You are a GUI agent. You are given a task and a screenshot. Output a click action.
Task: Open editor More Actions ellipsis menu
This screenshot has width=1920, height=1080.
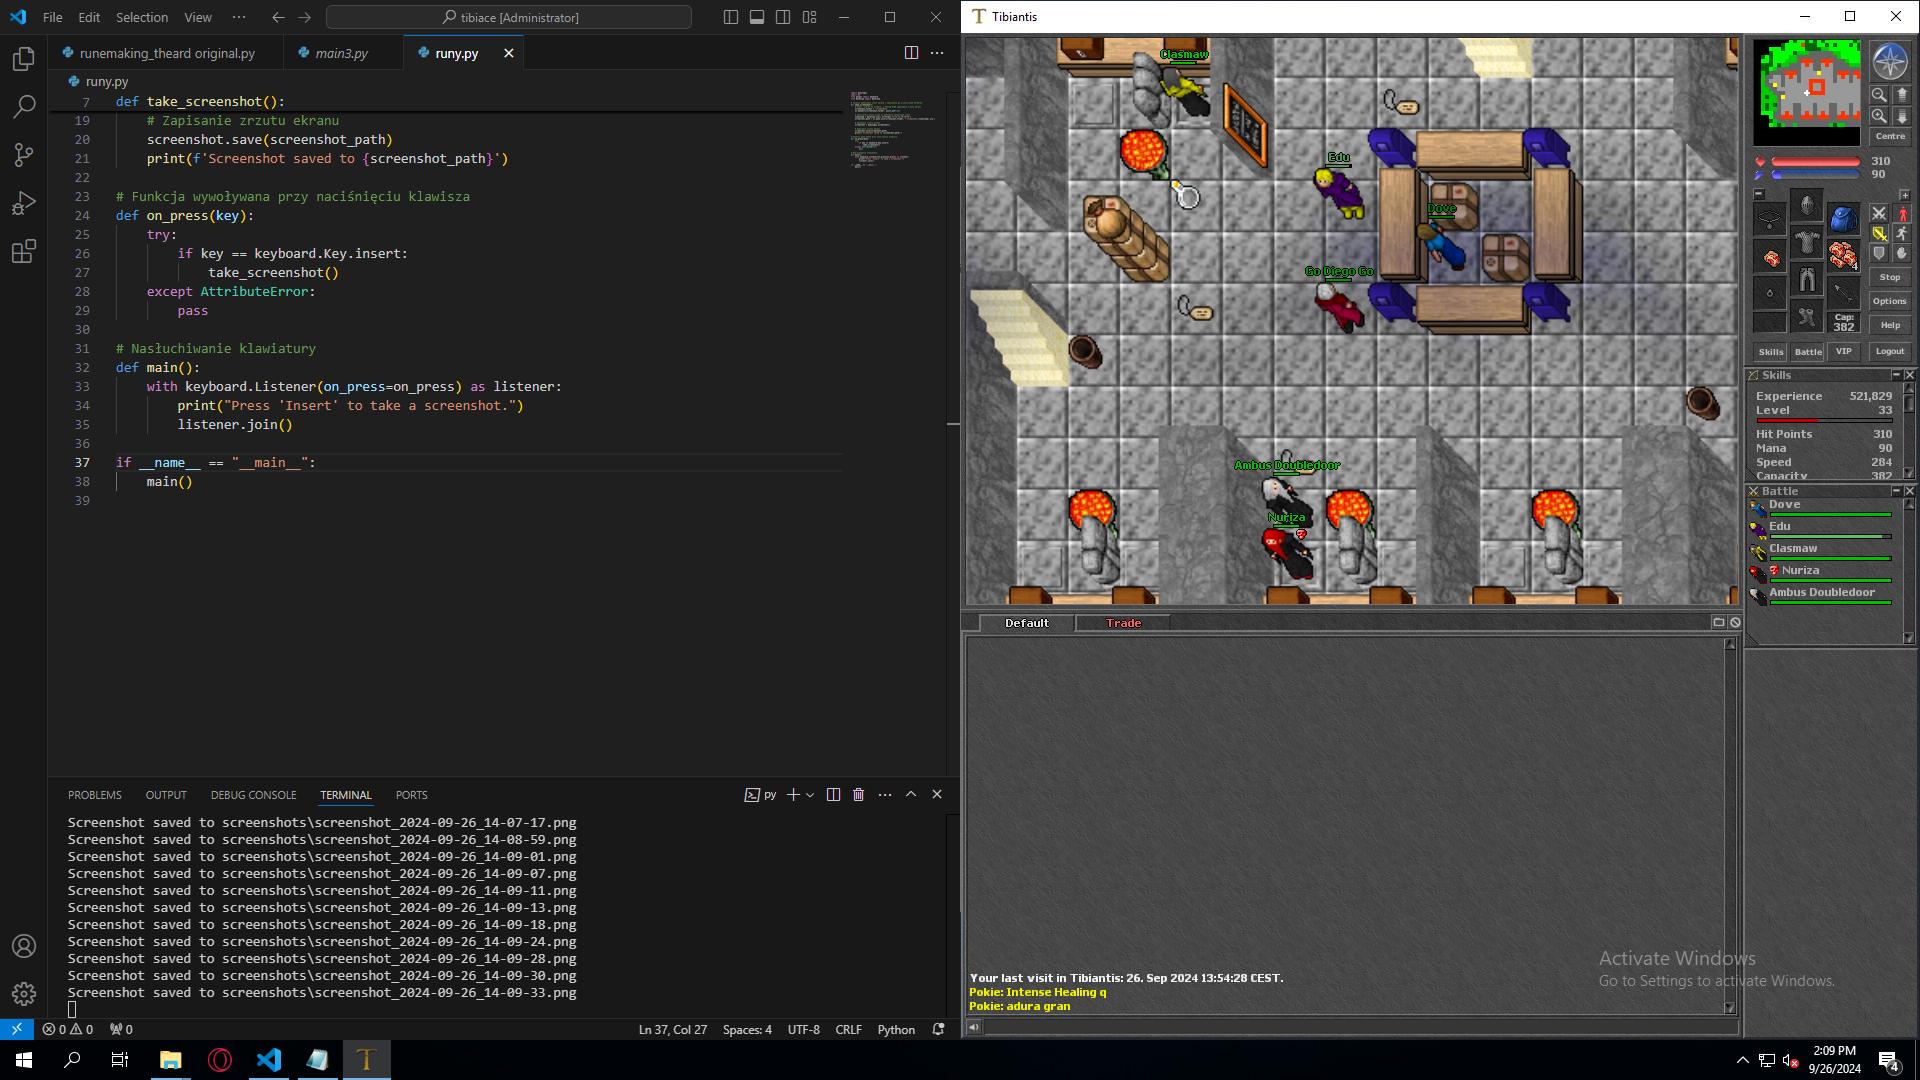click(x=937, y=53)
